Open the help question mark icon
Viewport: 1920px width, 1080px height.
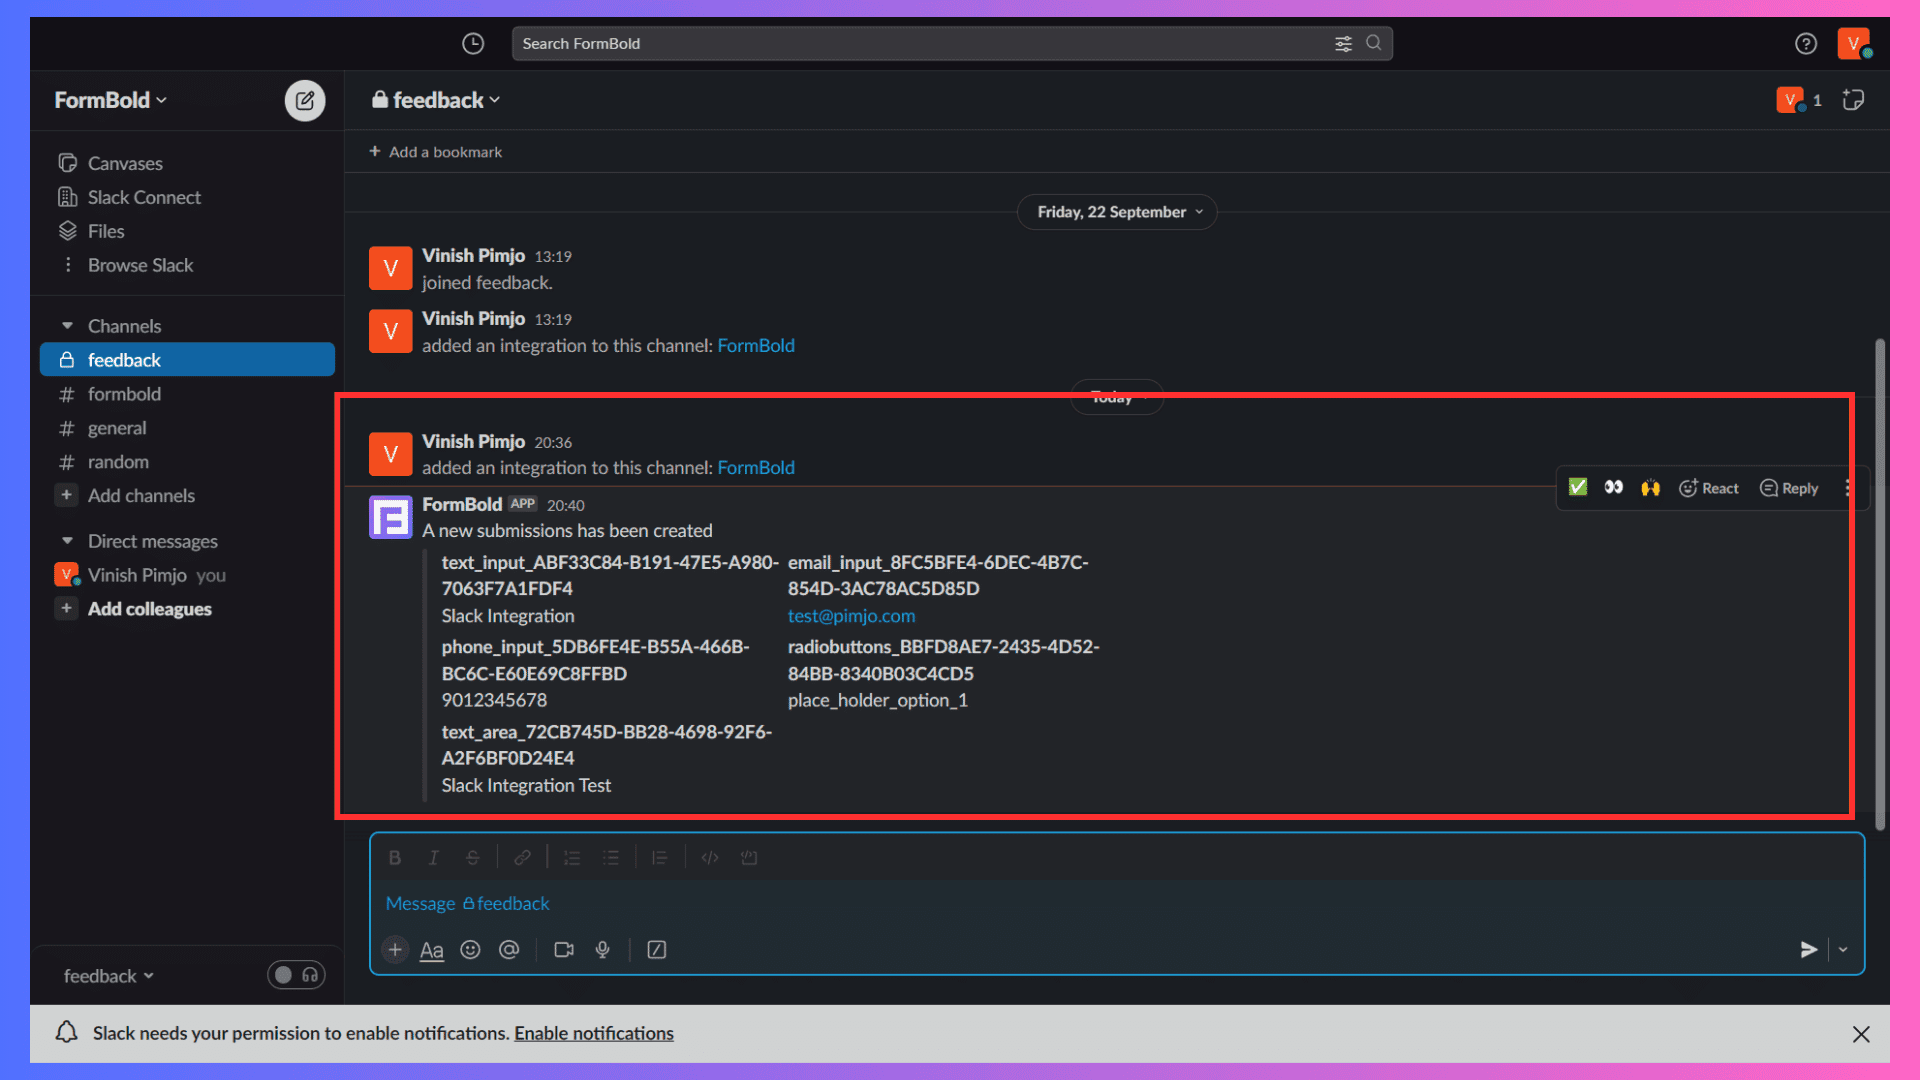point(1805,44)
